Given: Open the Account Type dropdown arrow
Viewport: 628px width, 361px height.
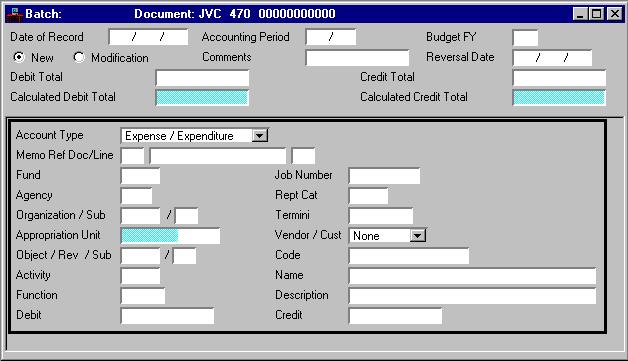Looking at the screenshot, I should 260,136.
